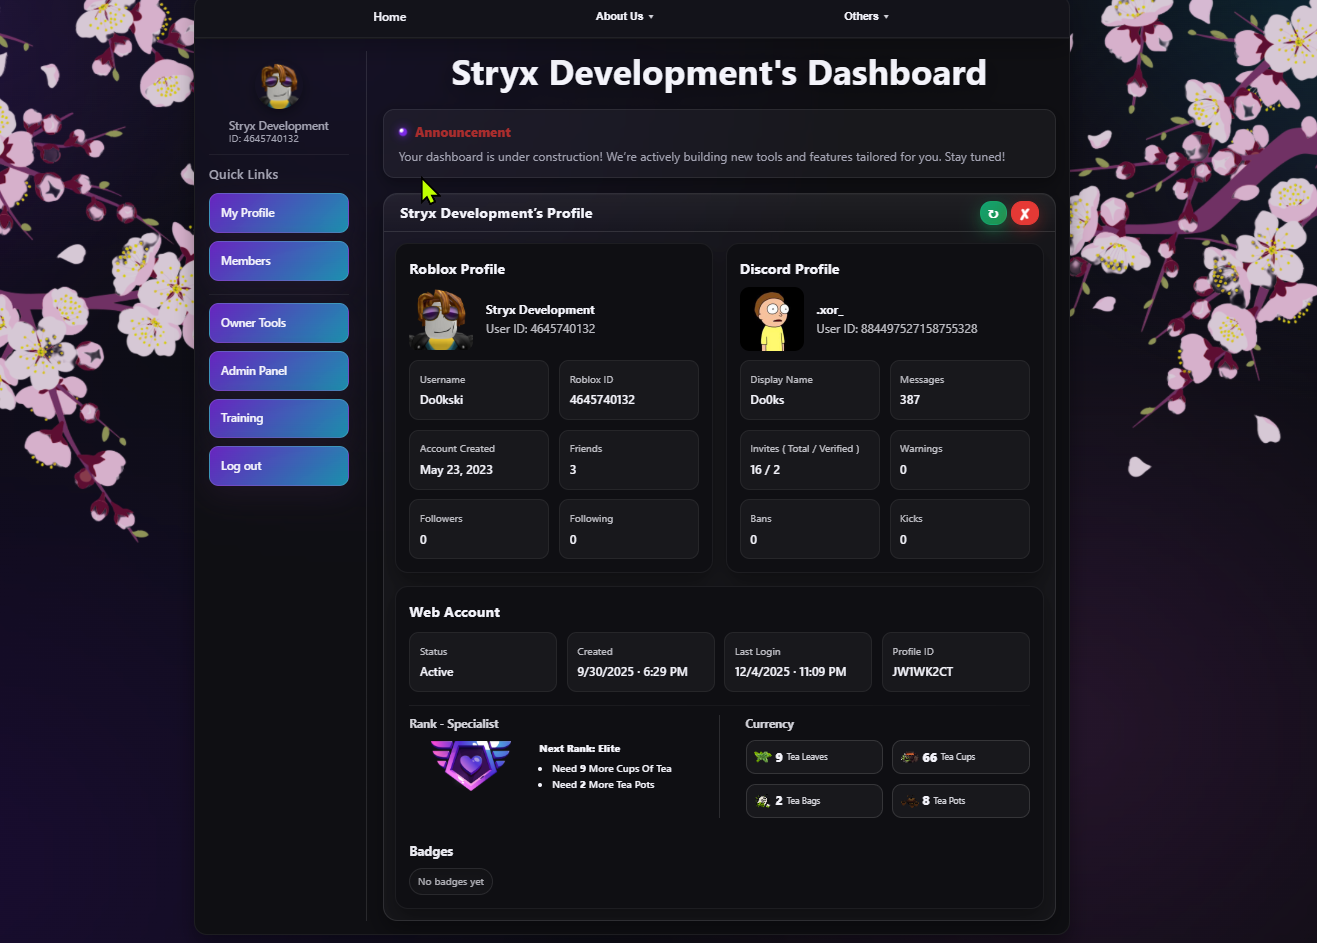Viewport: 1317px width, 943px height.
Task: Click Discord User ID 884497527158755328
Action: [x=897, y=329]
